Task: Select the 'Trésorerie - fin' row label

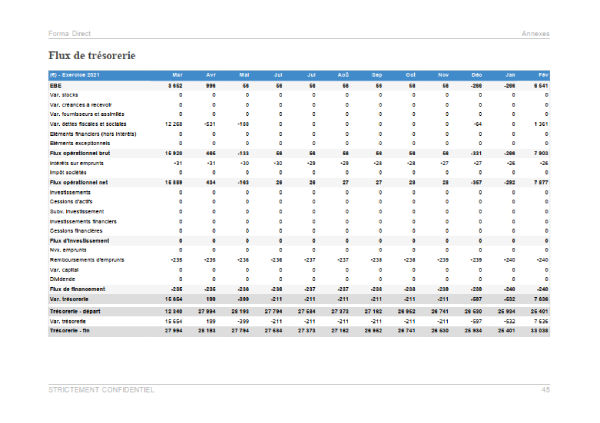Action: click(71, 331)
